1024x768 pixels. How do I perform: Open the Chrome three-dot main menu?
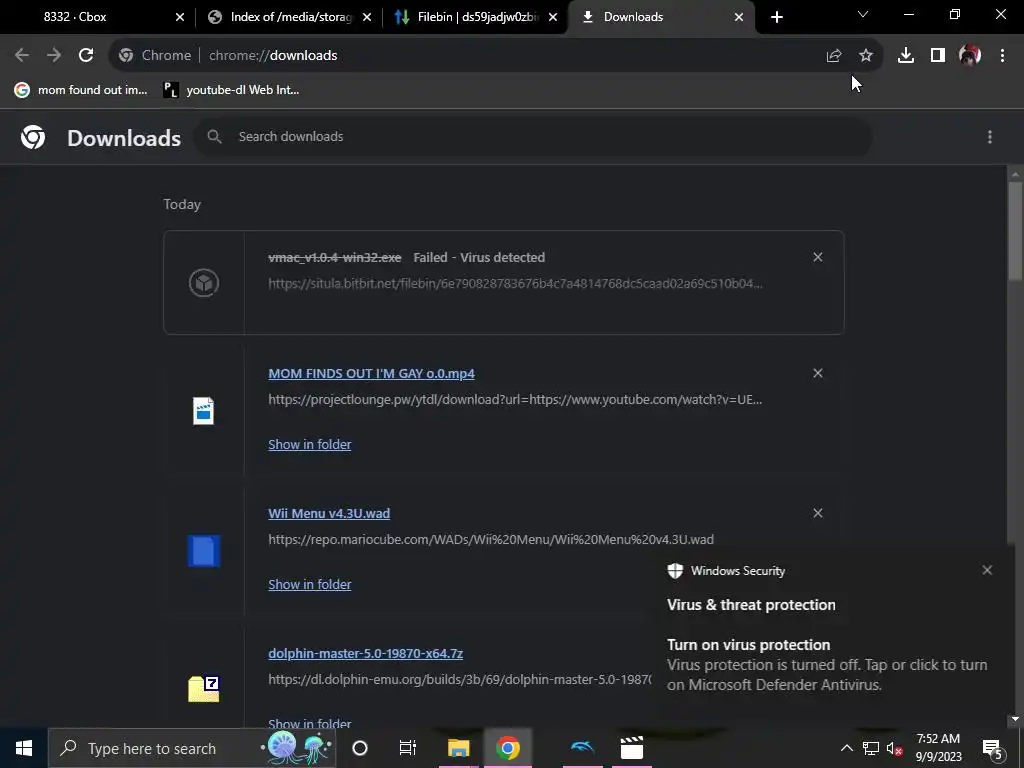1002,56
